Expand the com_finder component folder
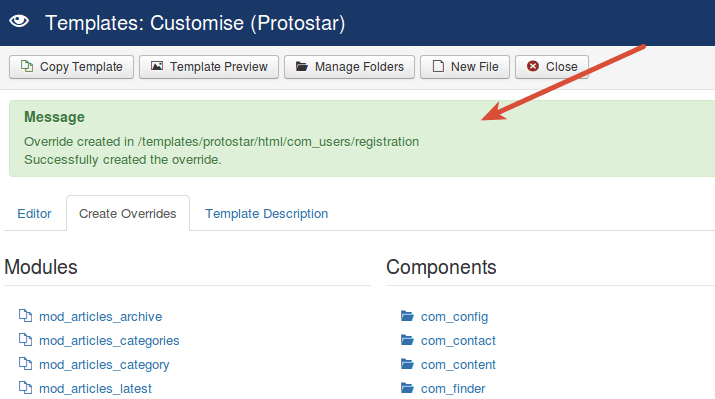The image size is (715, 399). coord(453,389)
